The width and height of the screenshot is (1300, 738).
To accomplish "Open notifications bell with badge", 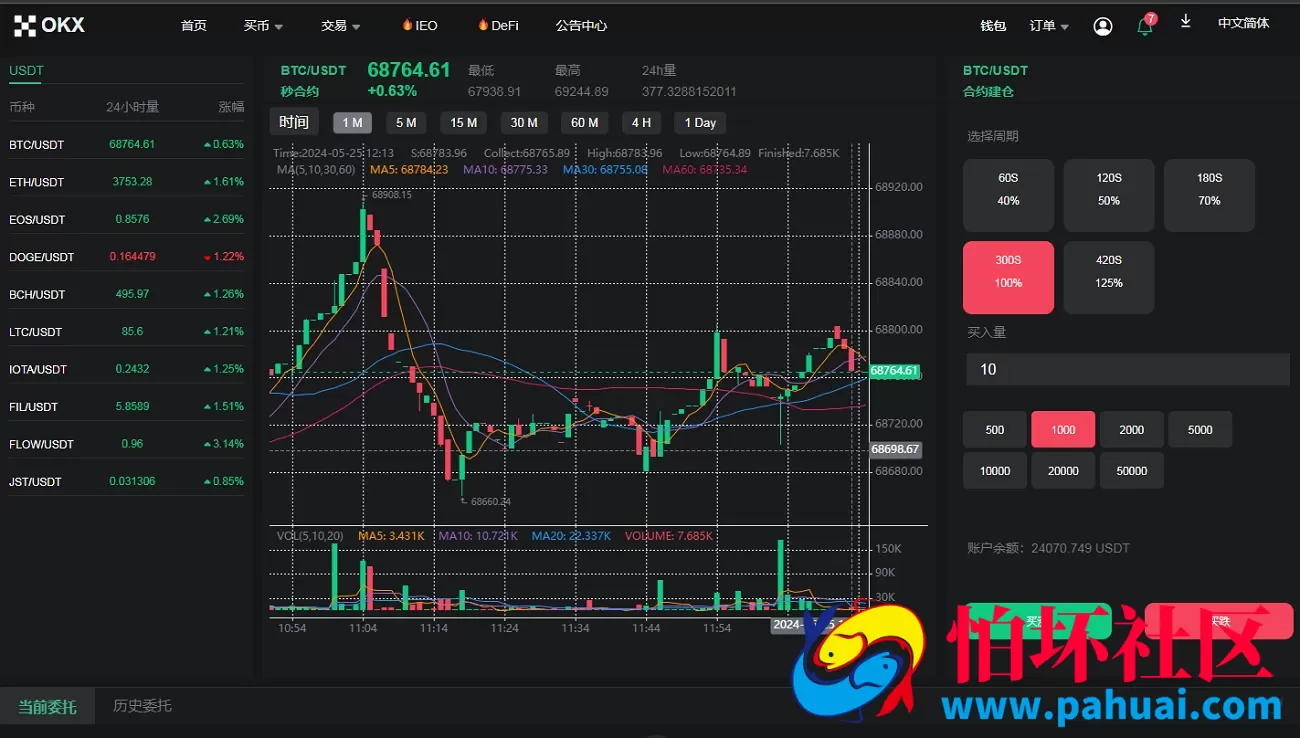I will click(x=1146, y=25).
